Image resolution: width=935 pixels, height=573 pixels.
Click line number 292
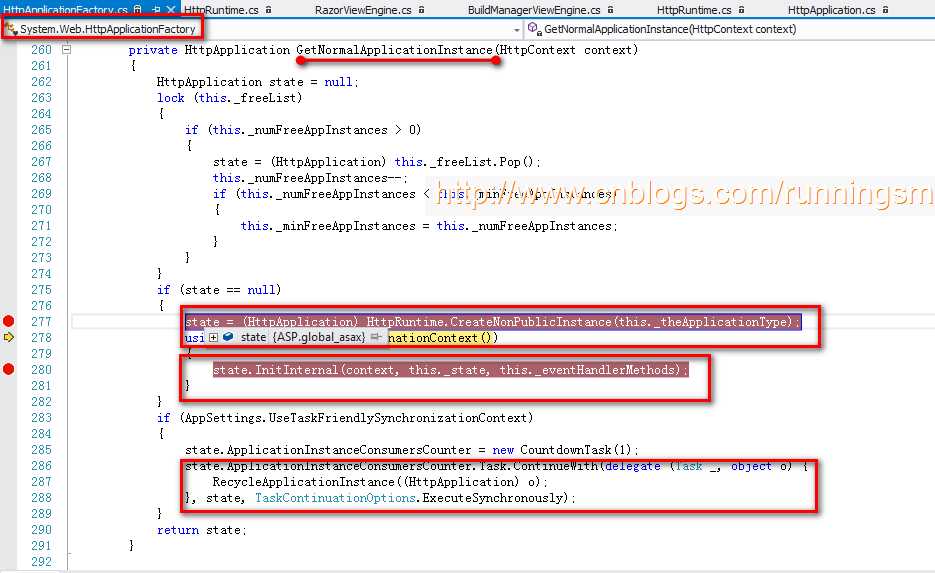41,562
